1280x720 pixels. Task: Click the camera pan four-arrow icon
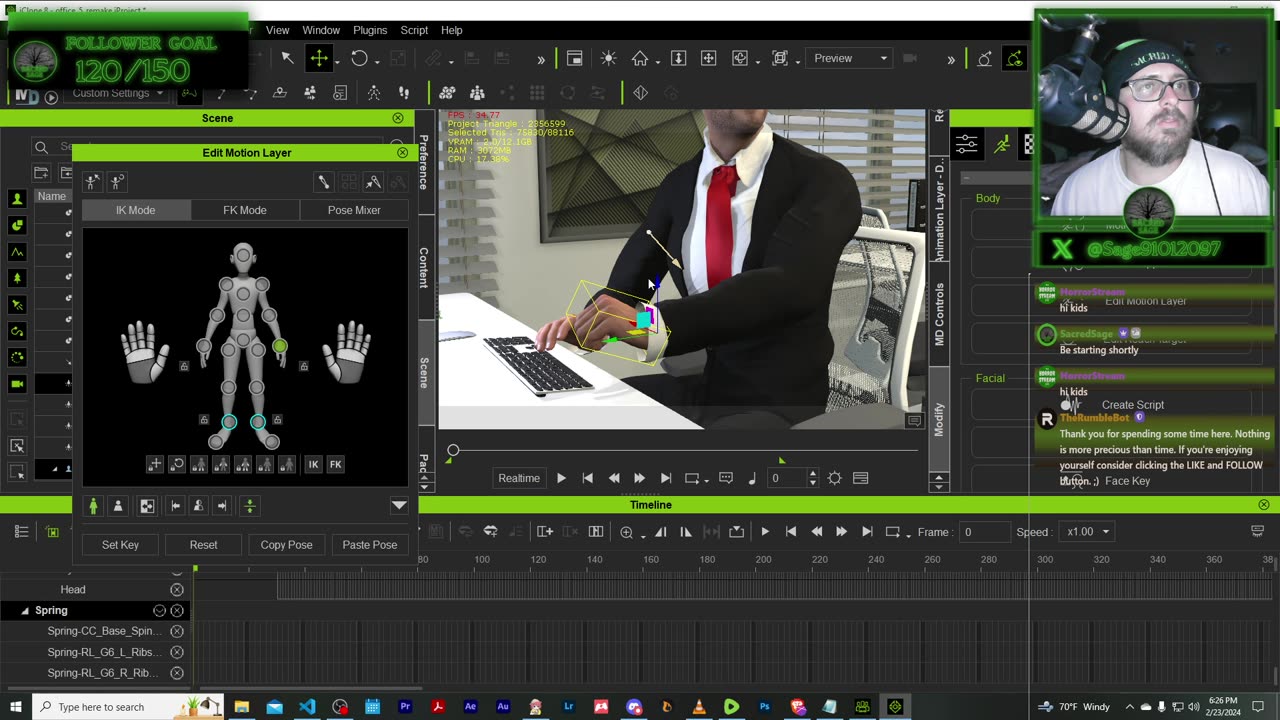(x=708, y=58)
